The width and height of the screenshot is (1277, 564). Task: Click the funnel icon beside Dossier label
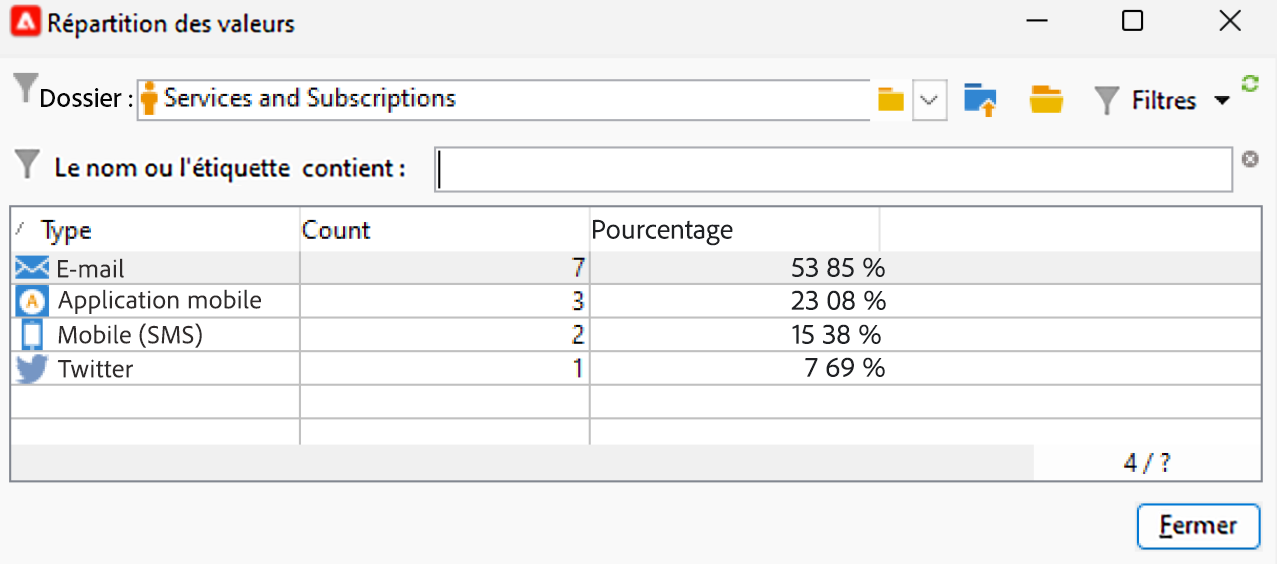click(x=24, y=90)
